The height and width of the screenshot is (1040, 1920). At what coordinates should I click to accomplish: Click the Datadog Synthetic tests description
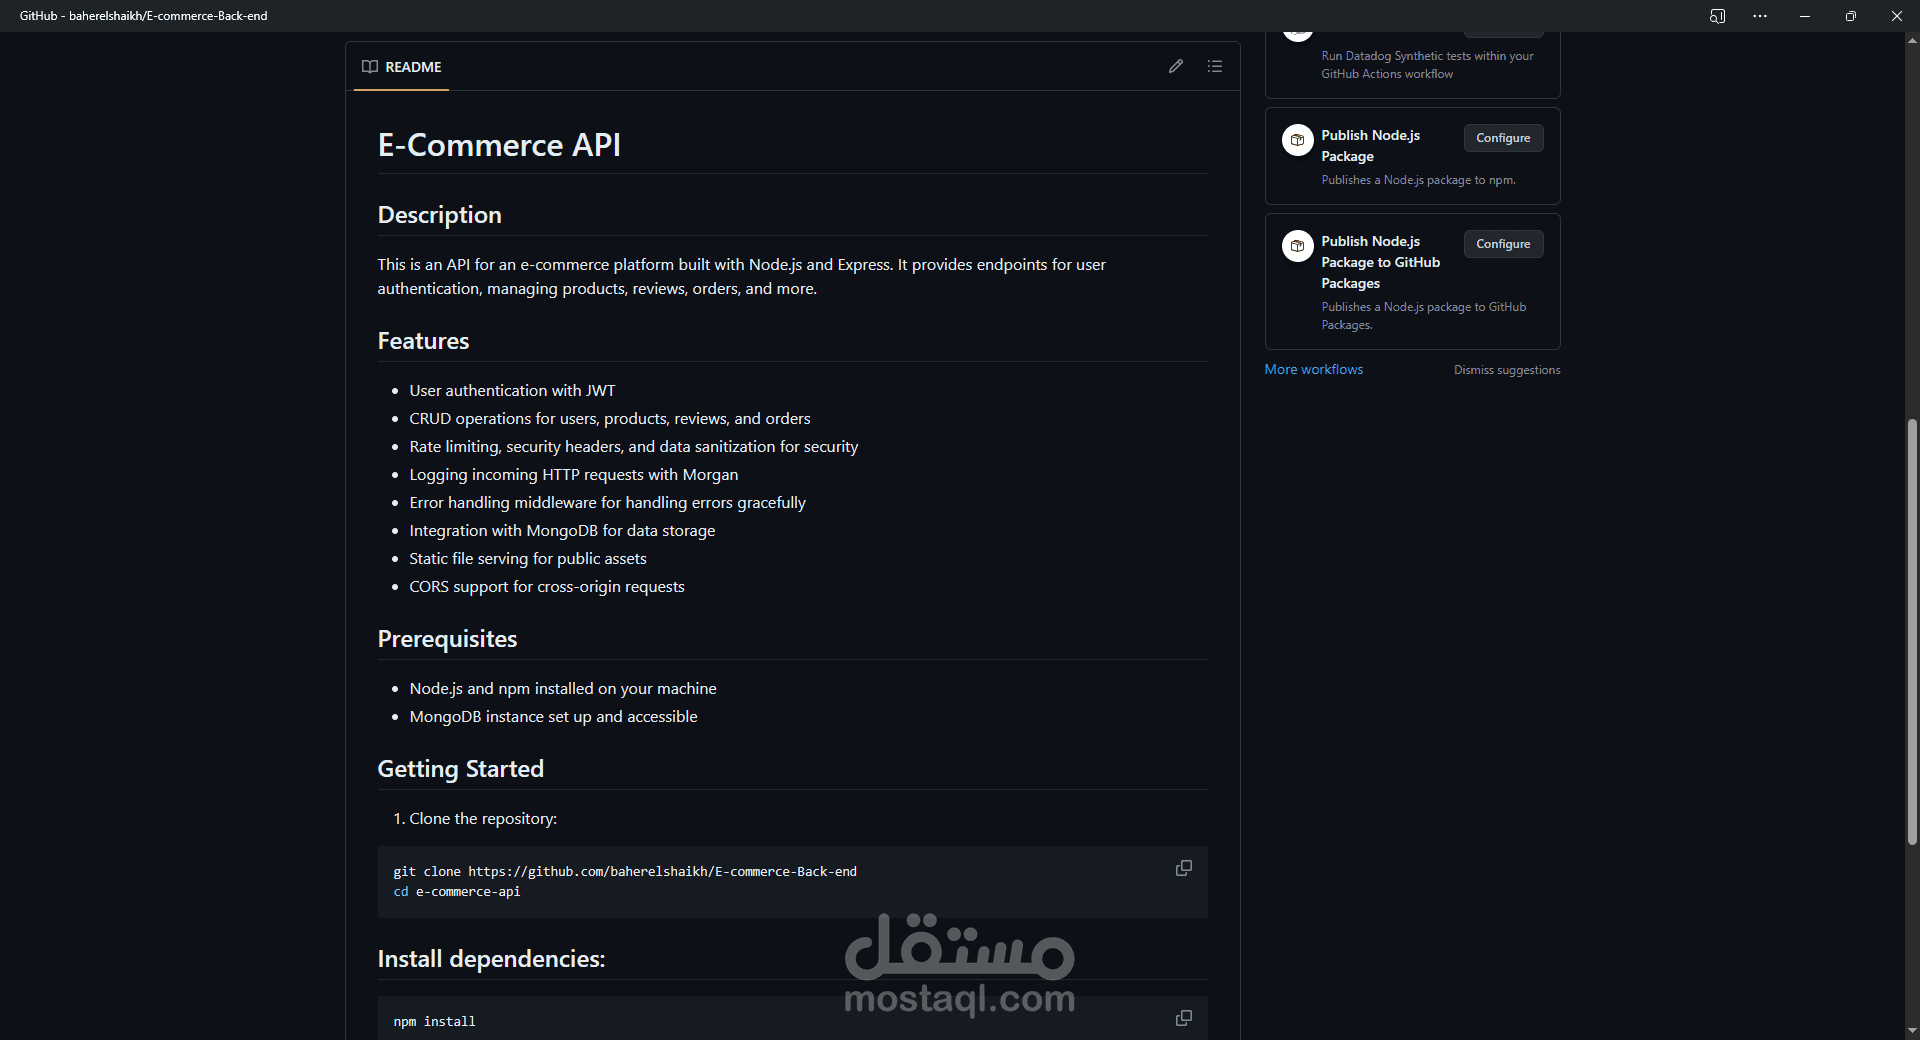1427,65
